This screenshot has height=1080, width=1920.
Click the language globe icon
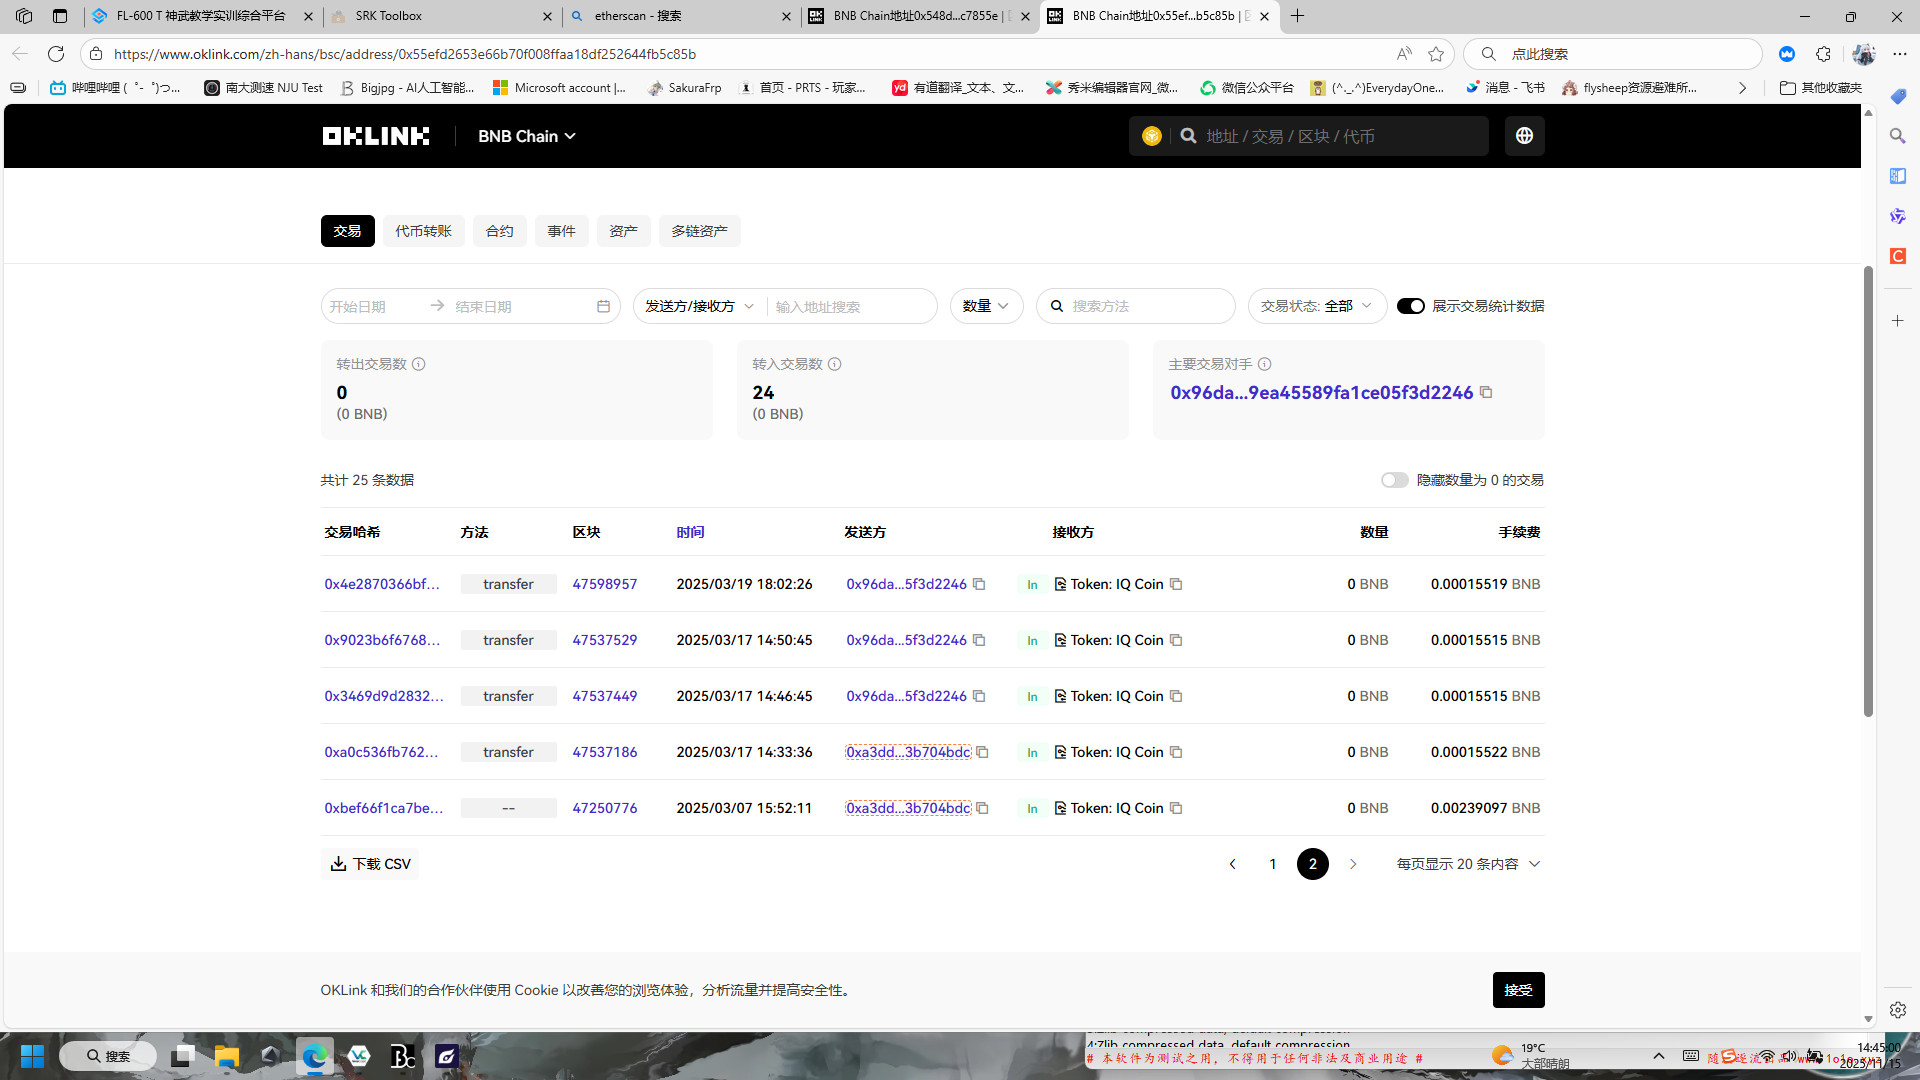coord(1524,136)
